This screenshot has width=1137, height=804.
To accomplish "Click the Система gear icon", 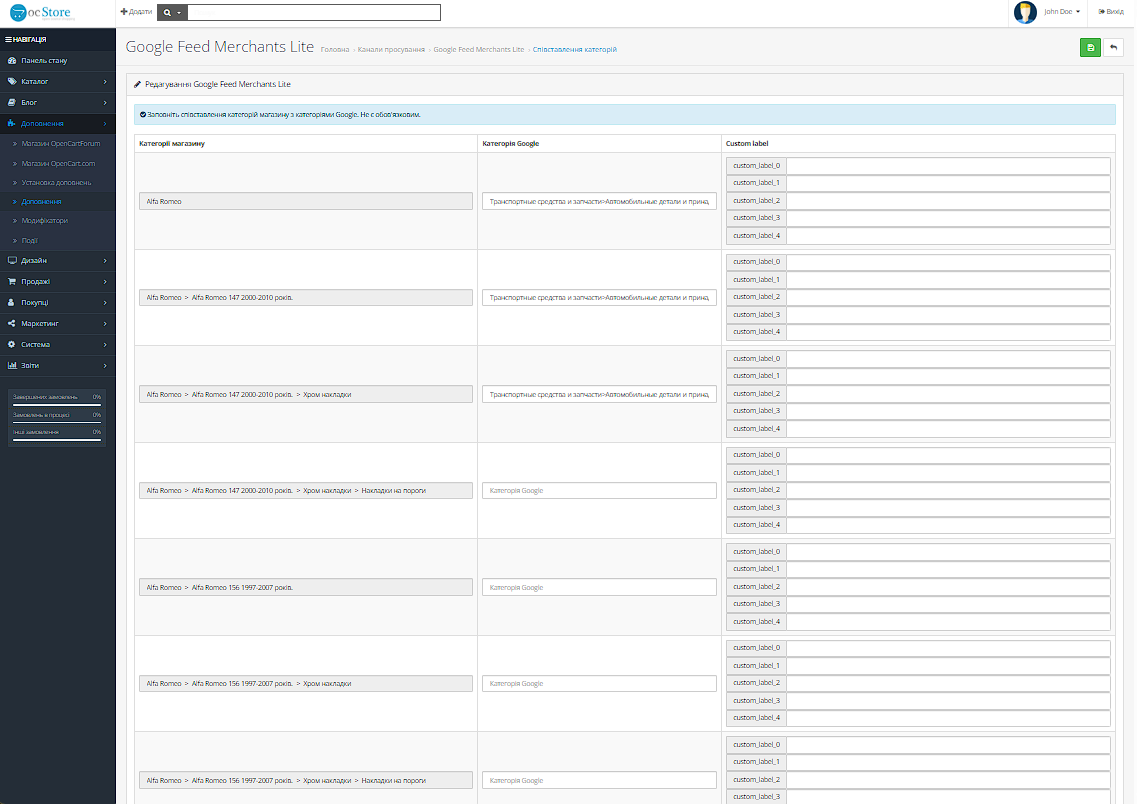I will (12, 345).
